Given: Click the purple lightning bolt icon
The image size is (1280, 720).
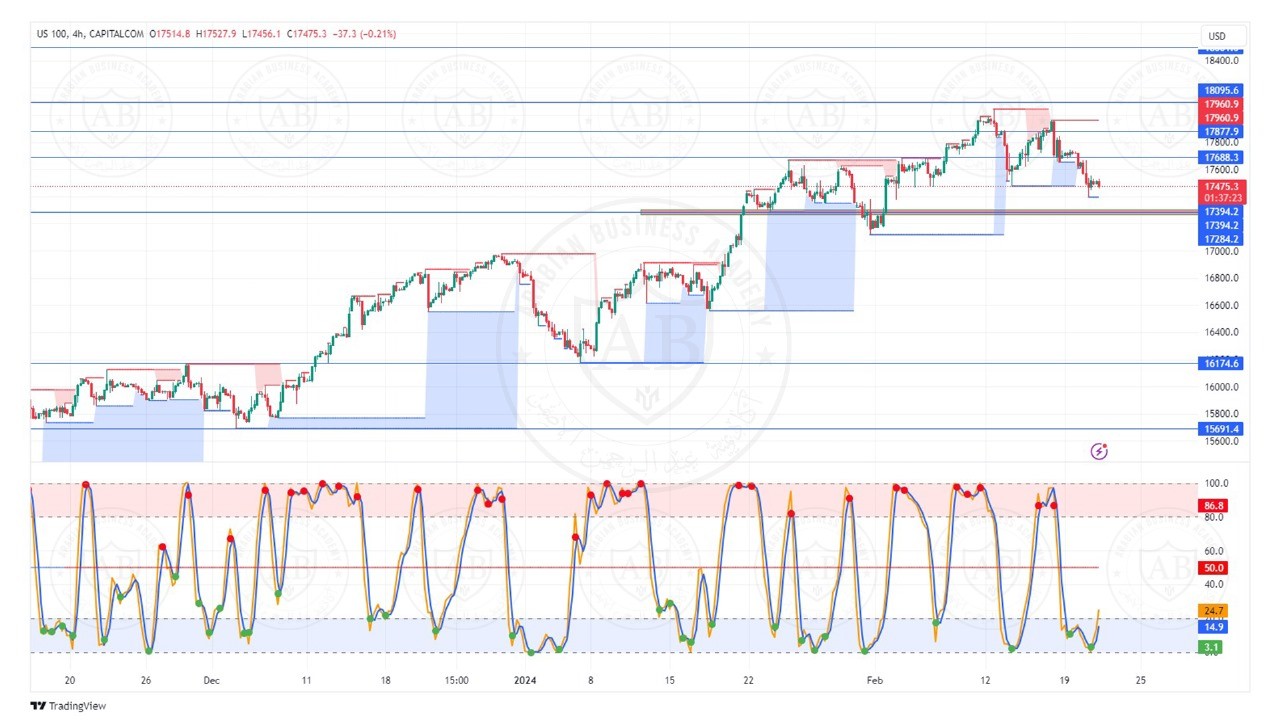Looking at the screenshot, I should (x=1099, y=451).
